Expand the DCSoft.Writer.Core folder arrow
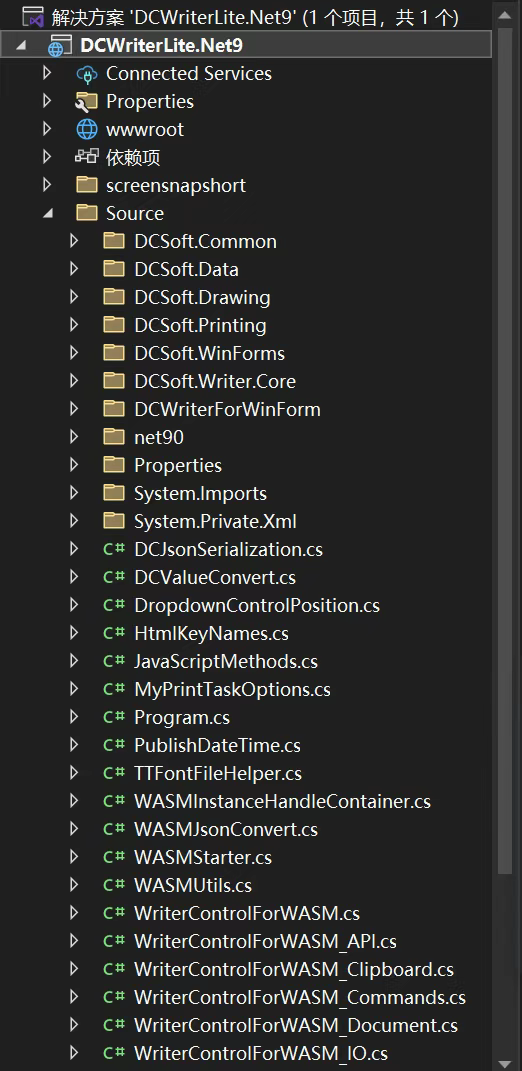Viewport: 522px width, 1071px height. pyautogui.click(x=74, y=381)
